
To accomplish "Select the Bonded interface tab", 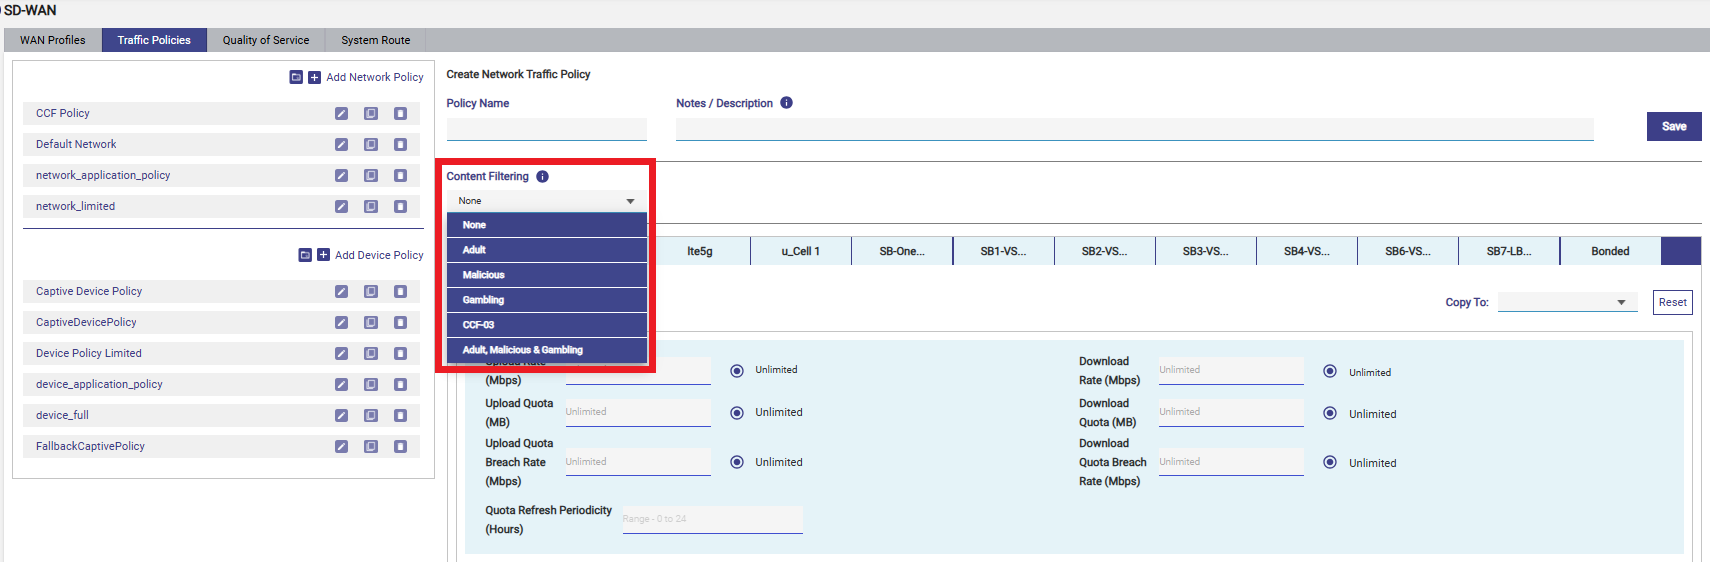I will coord(1609,252).
